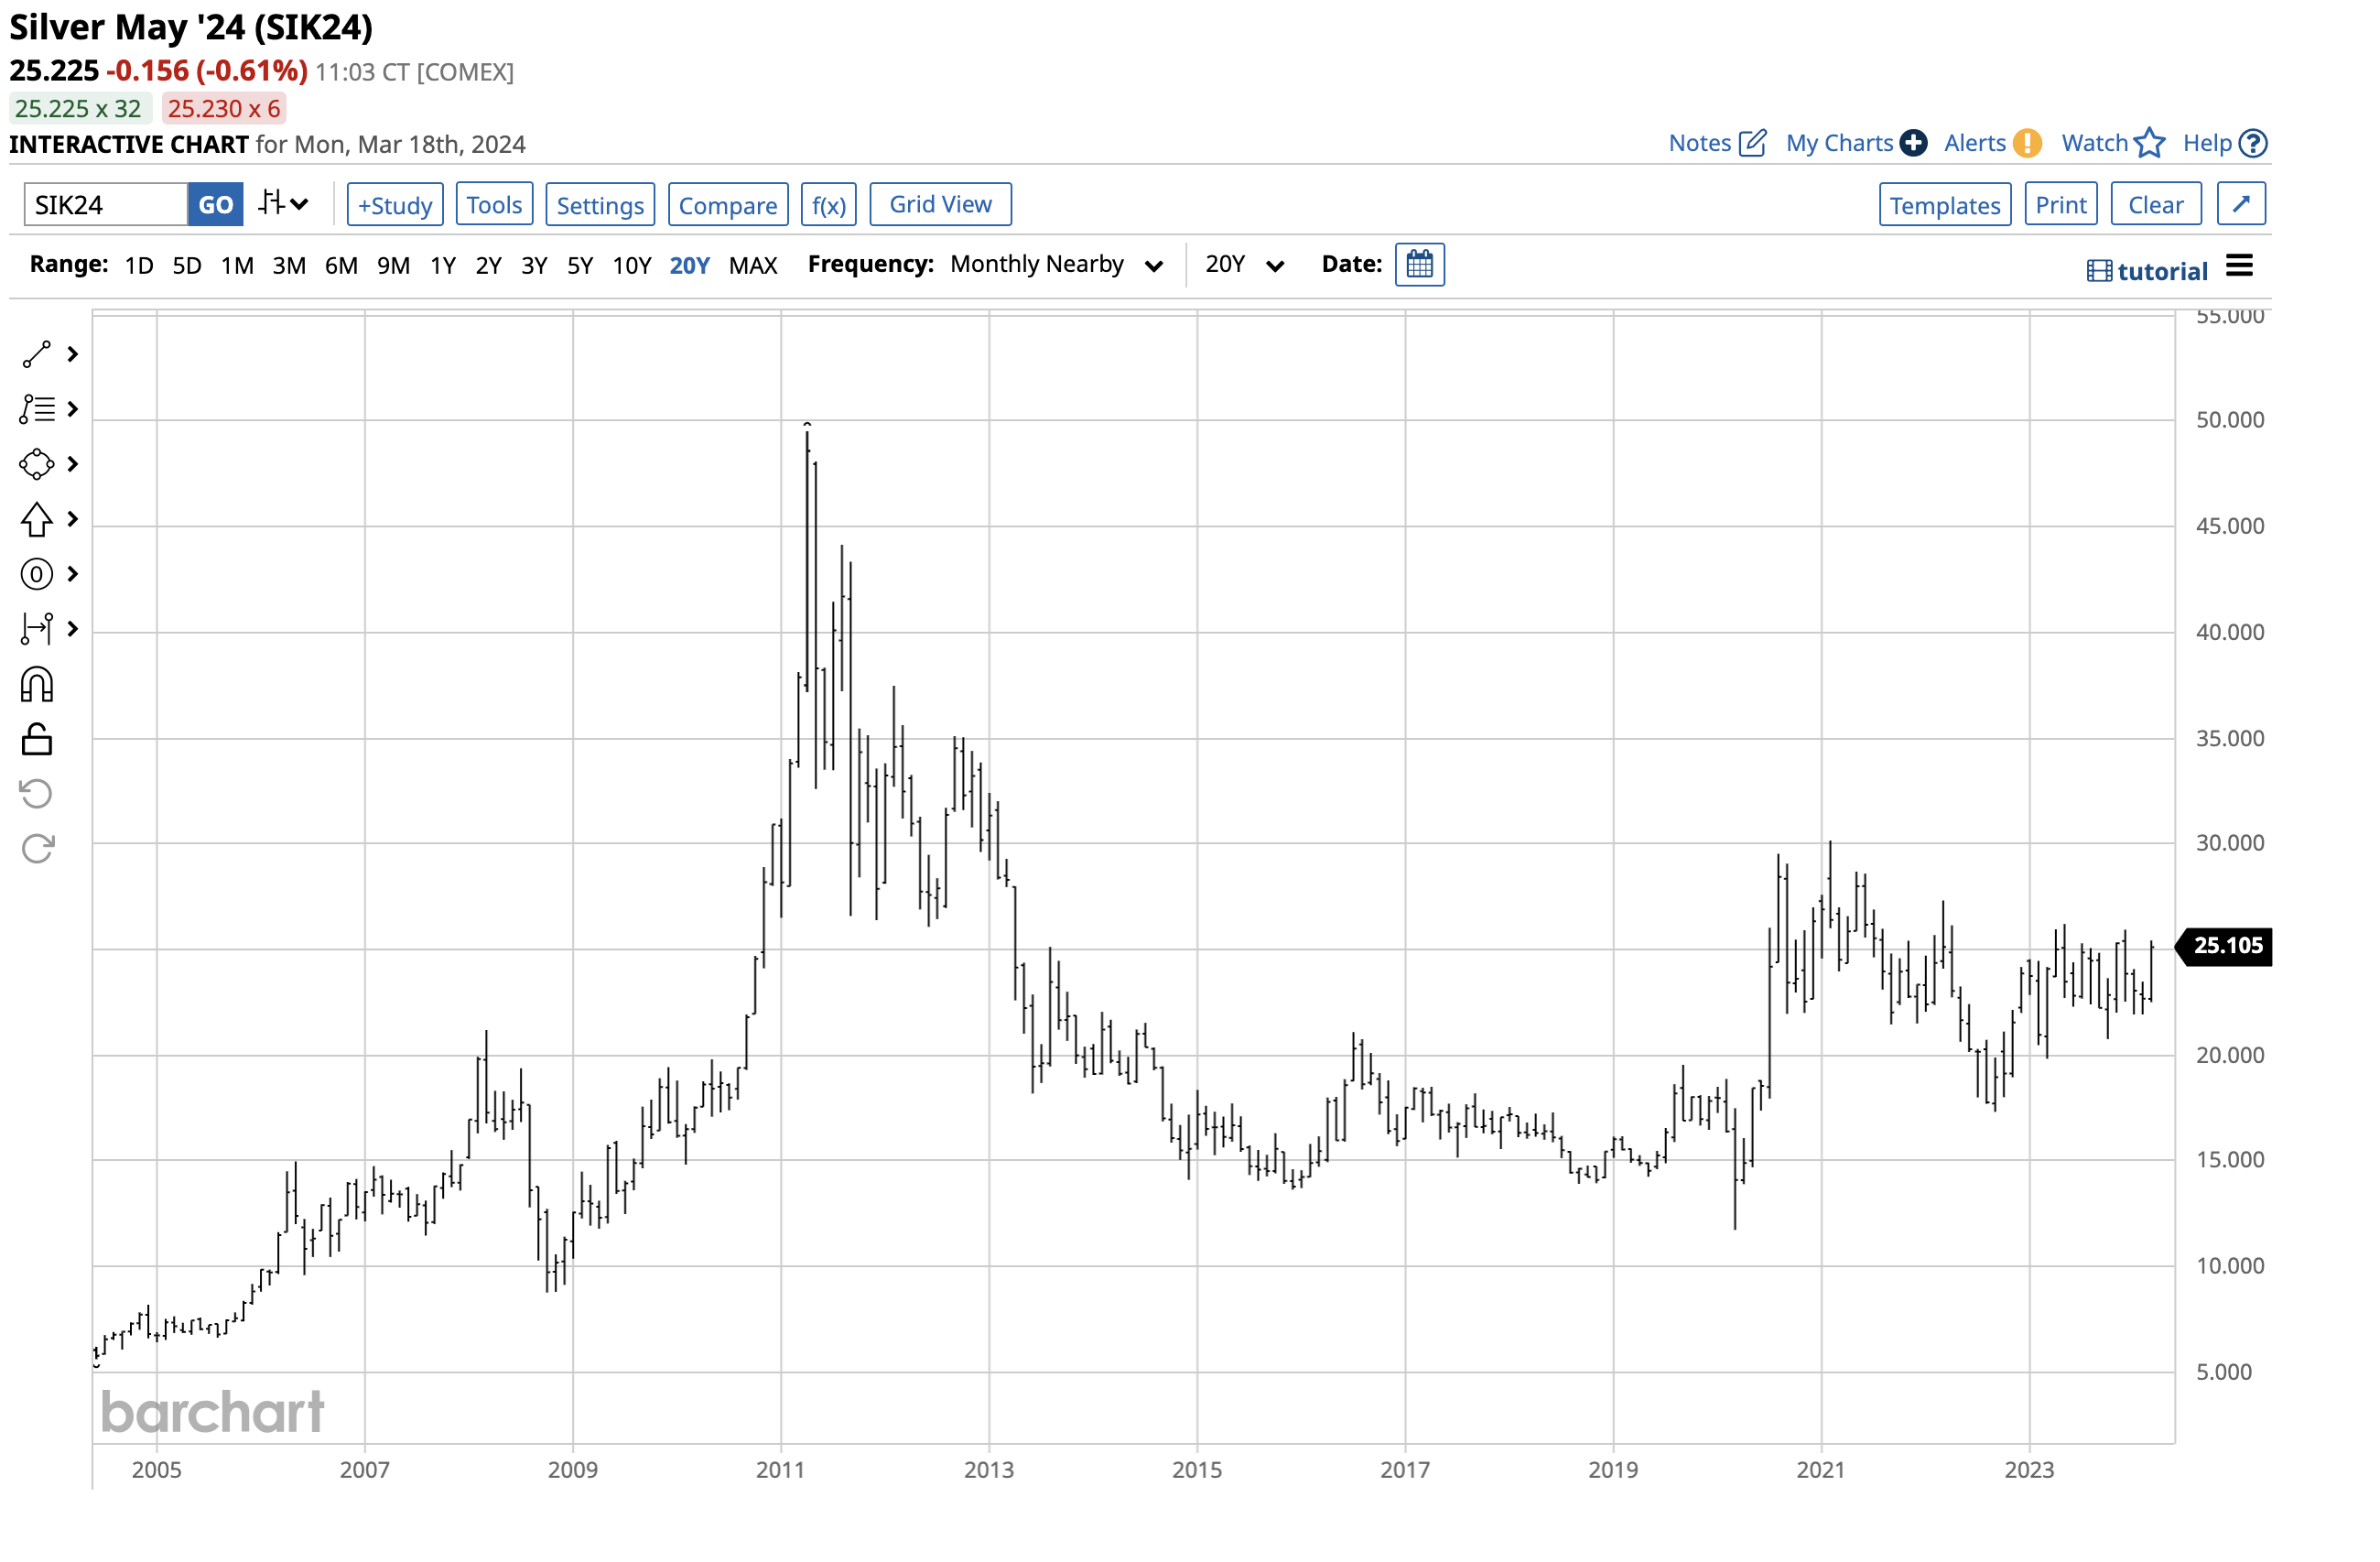Open the measurement calipers tool

(x=37, y=629)
